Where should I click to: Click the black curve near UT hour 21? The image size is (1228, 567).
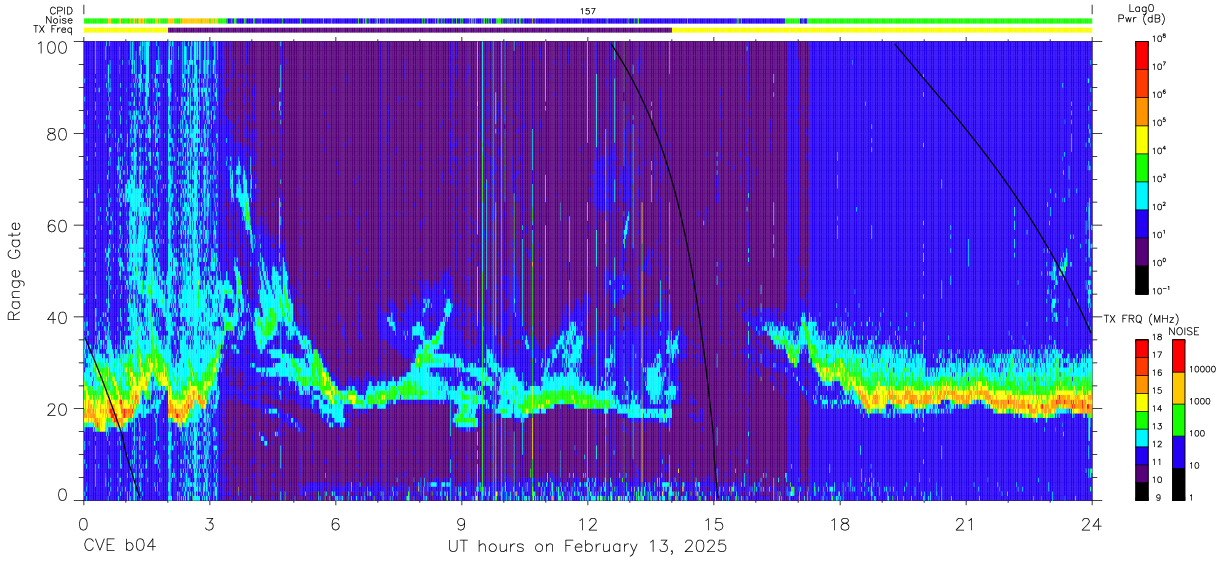point(966,129)
